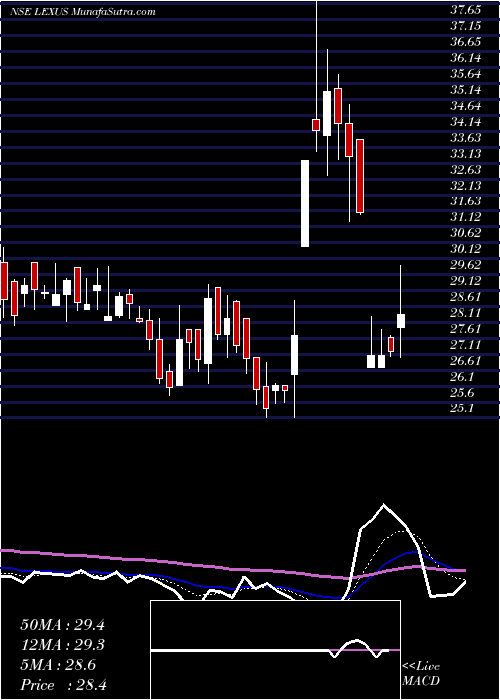Viewport: 500px width, 700px height.
Task: Click the 28.11 price axis label
Action: (x=465, y=313)
